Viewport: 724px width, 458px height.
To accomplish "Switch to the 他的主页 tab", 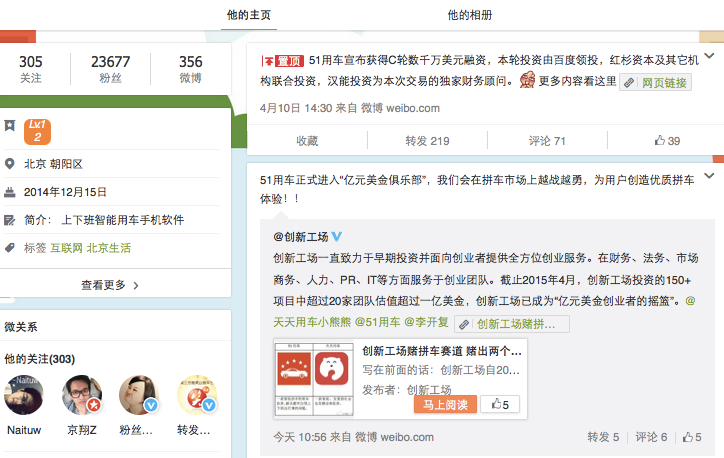I will [249, 15].
